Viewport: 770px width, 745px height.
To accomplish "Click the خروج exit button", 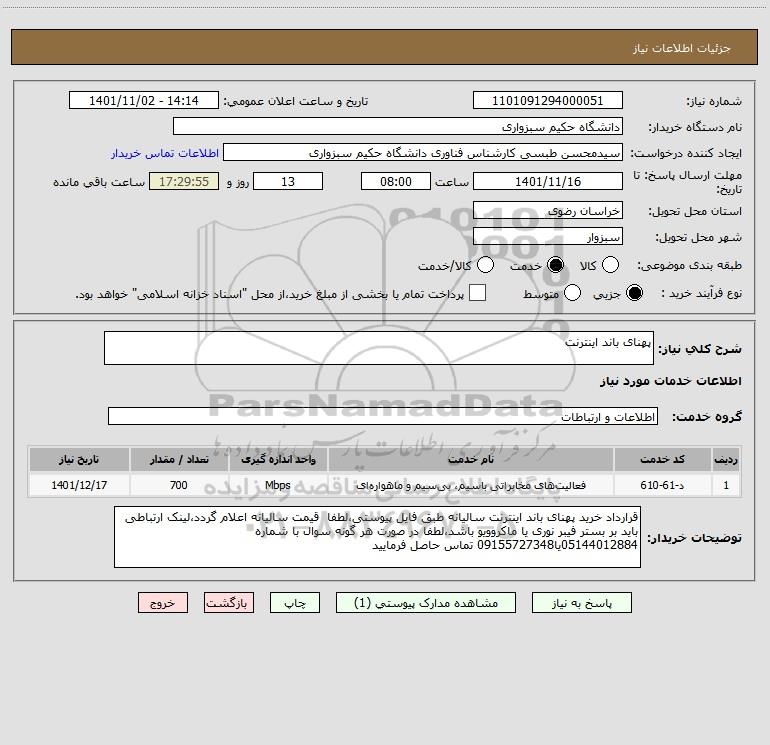I will point(163,603).
